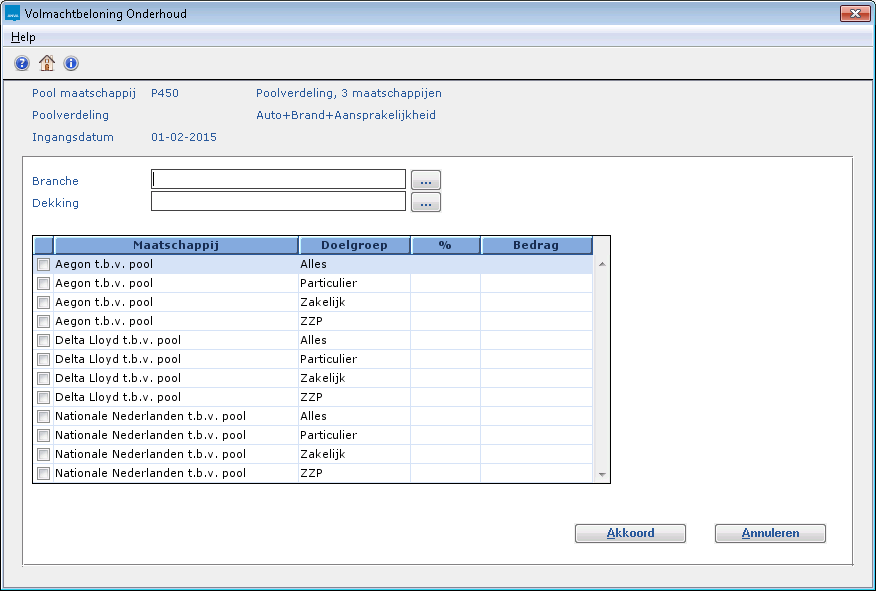Click the blue question mark help icon
The height and width of the screenshot is (591, 876).
pos(22,63)
